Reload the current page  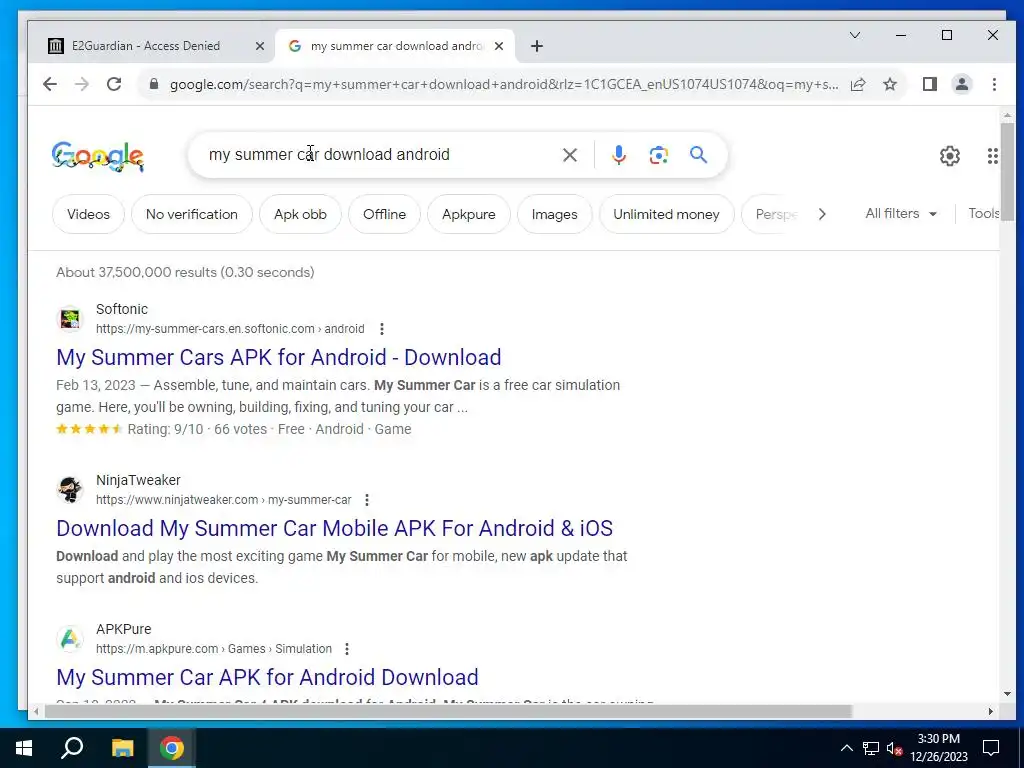coord(114,84)
